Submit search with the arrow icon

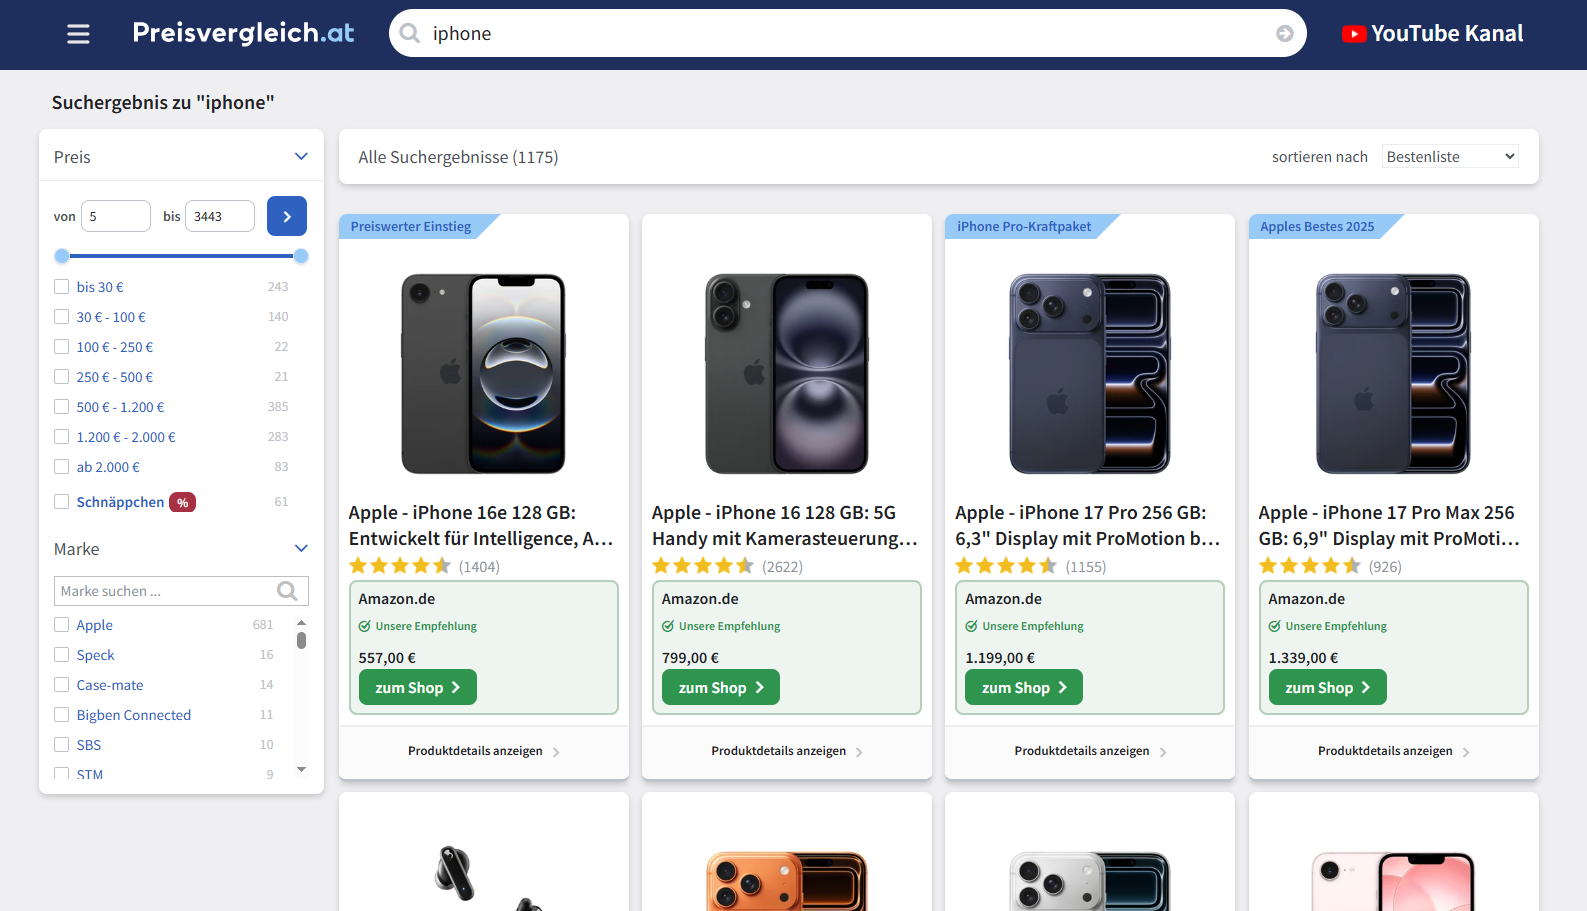[1285, 34]
